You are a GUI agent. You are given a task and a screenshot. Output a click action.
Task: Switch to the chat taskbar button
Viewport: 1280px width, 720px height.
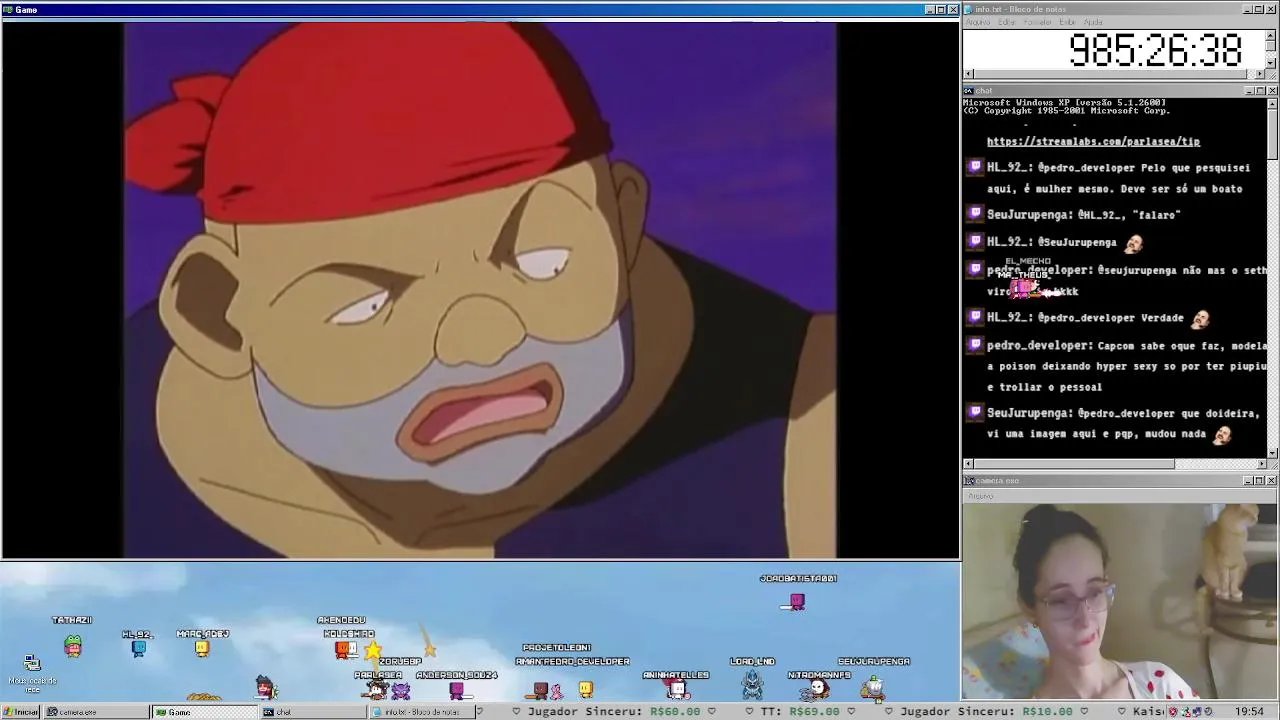(x=312, y=712)
